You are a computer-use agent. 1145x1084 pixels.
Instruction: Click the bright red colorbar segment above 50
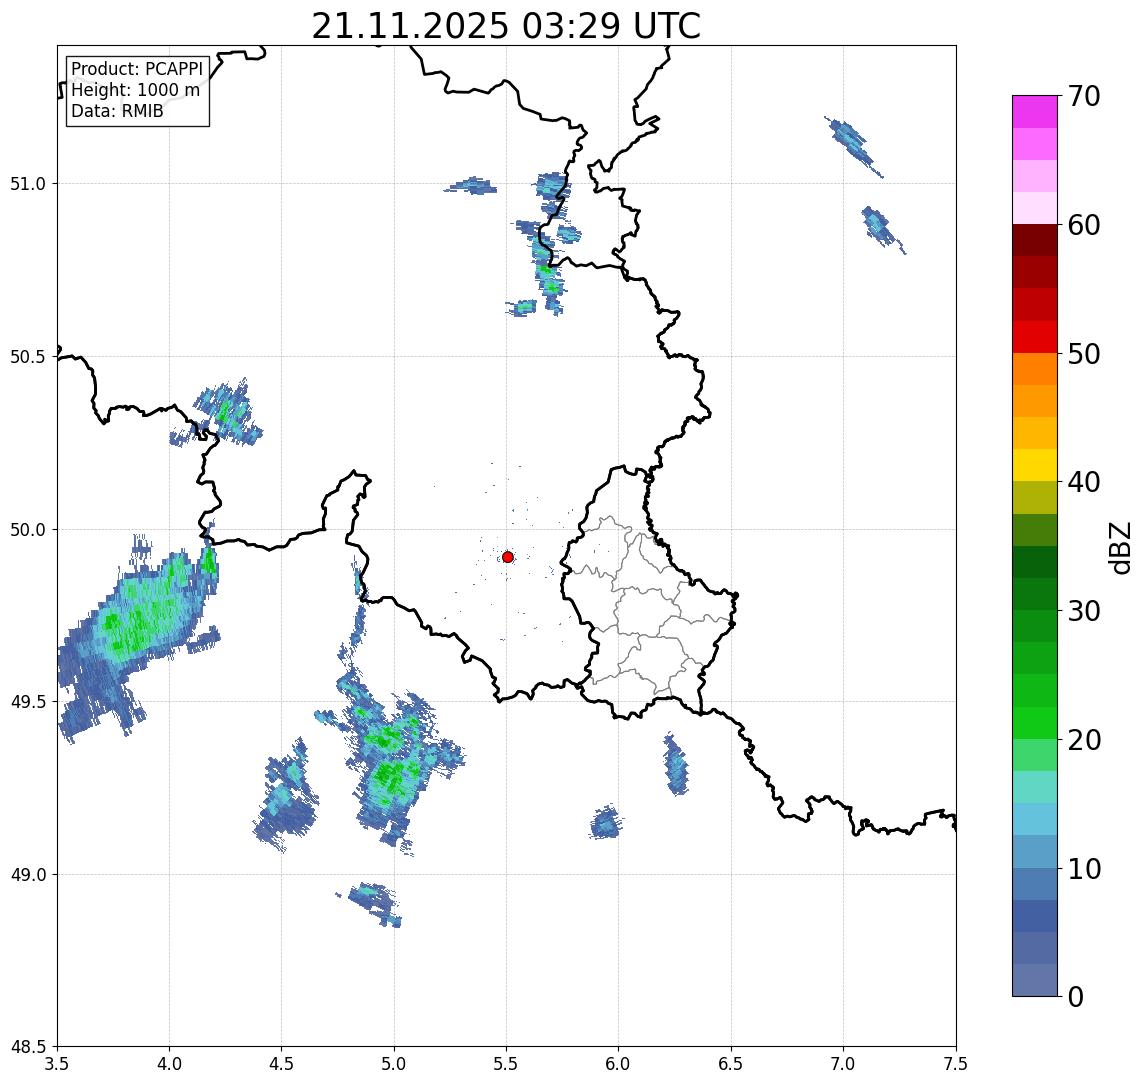pos(1035,337)
